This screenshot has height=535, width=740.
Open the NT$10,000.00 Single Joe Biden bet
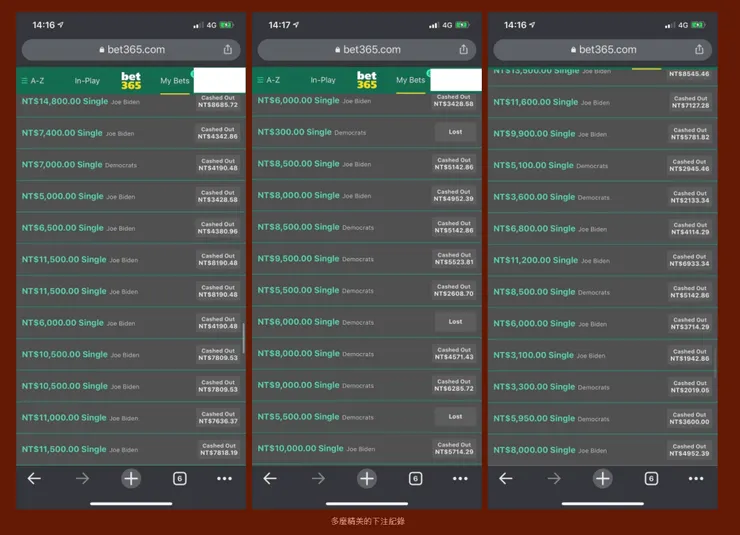click(367, 448)
